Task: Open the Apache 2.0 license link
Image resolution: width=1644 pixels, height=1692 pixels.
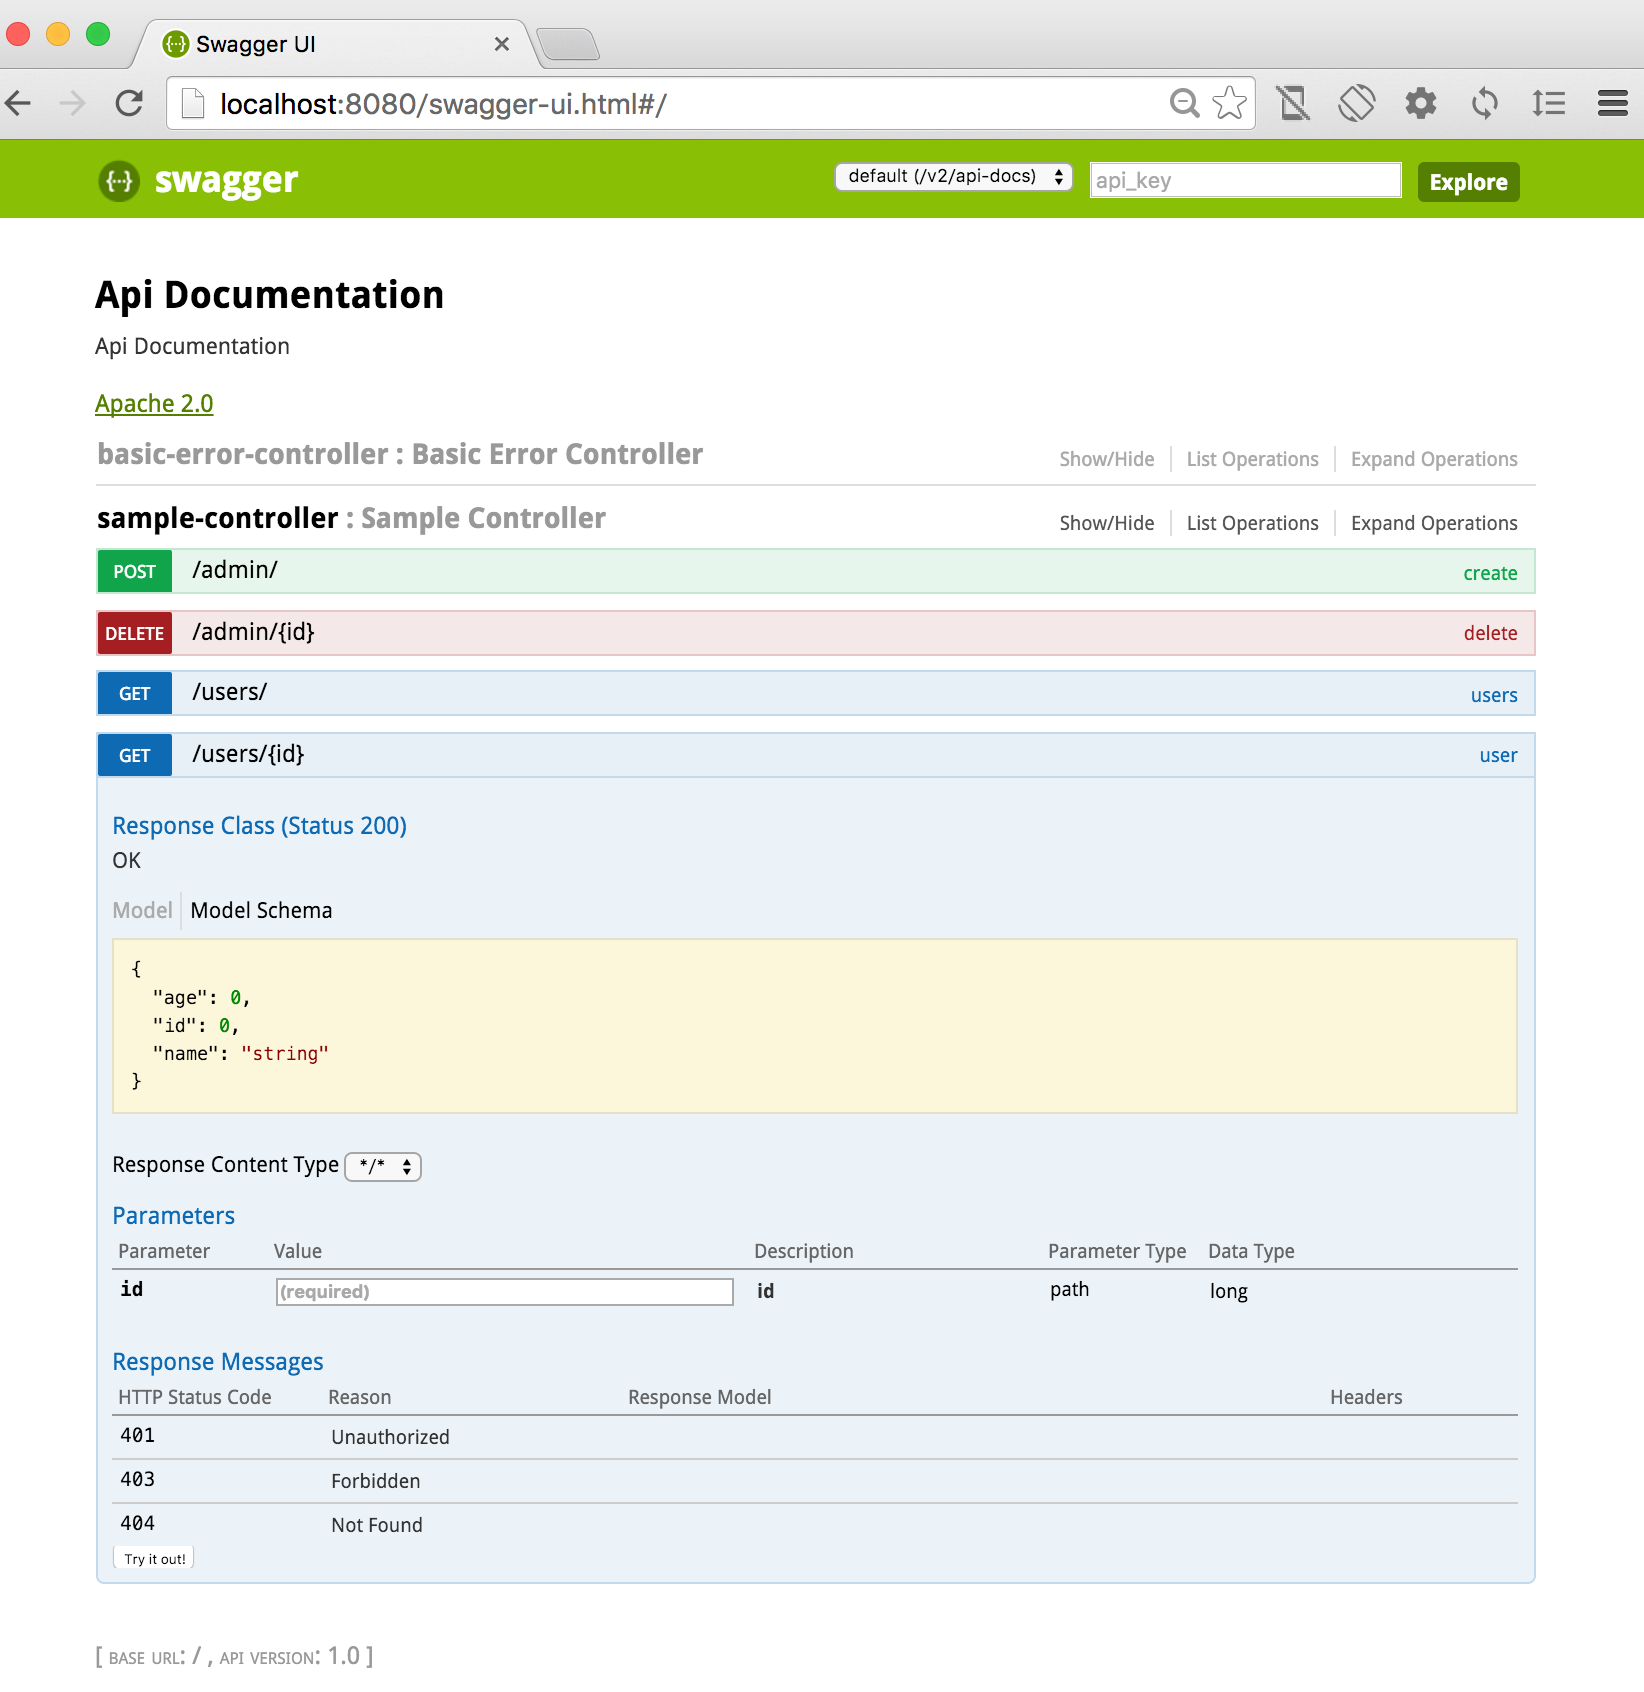Action: (154, 403)
